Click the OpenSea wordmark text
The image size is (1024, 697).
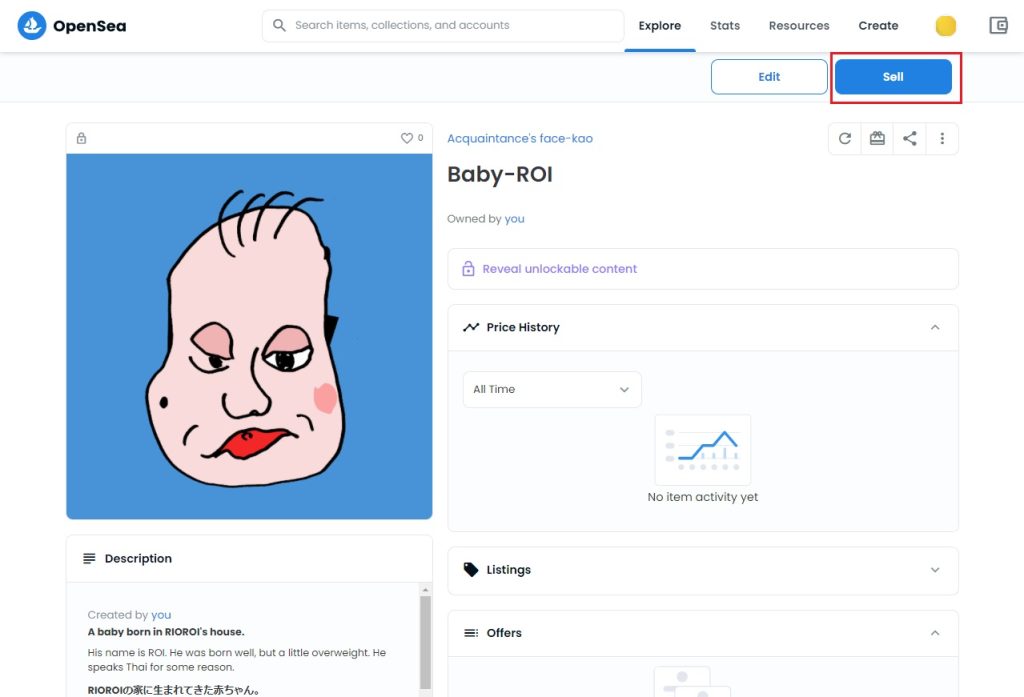(89, 26)
